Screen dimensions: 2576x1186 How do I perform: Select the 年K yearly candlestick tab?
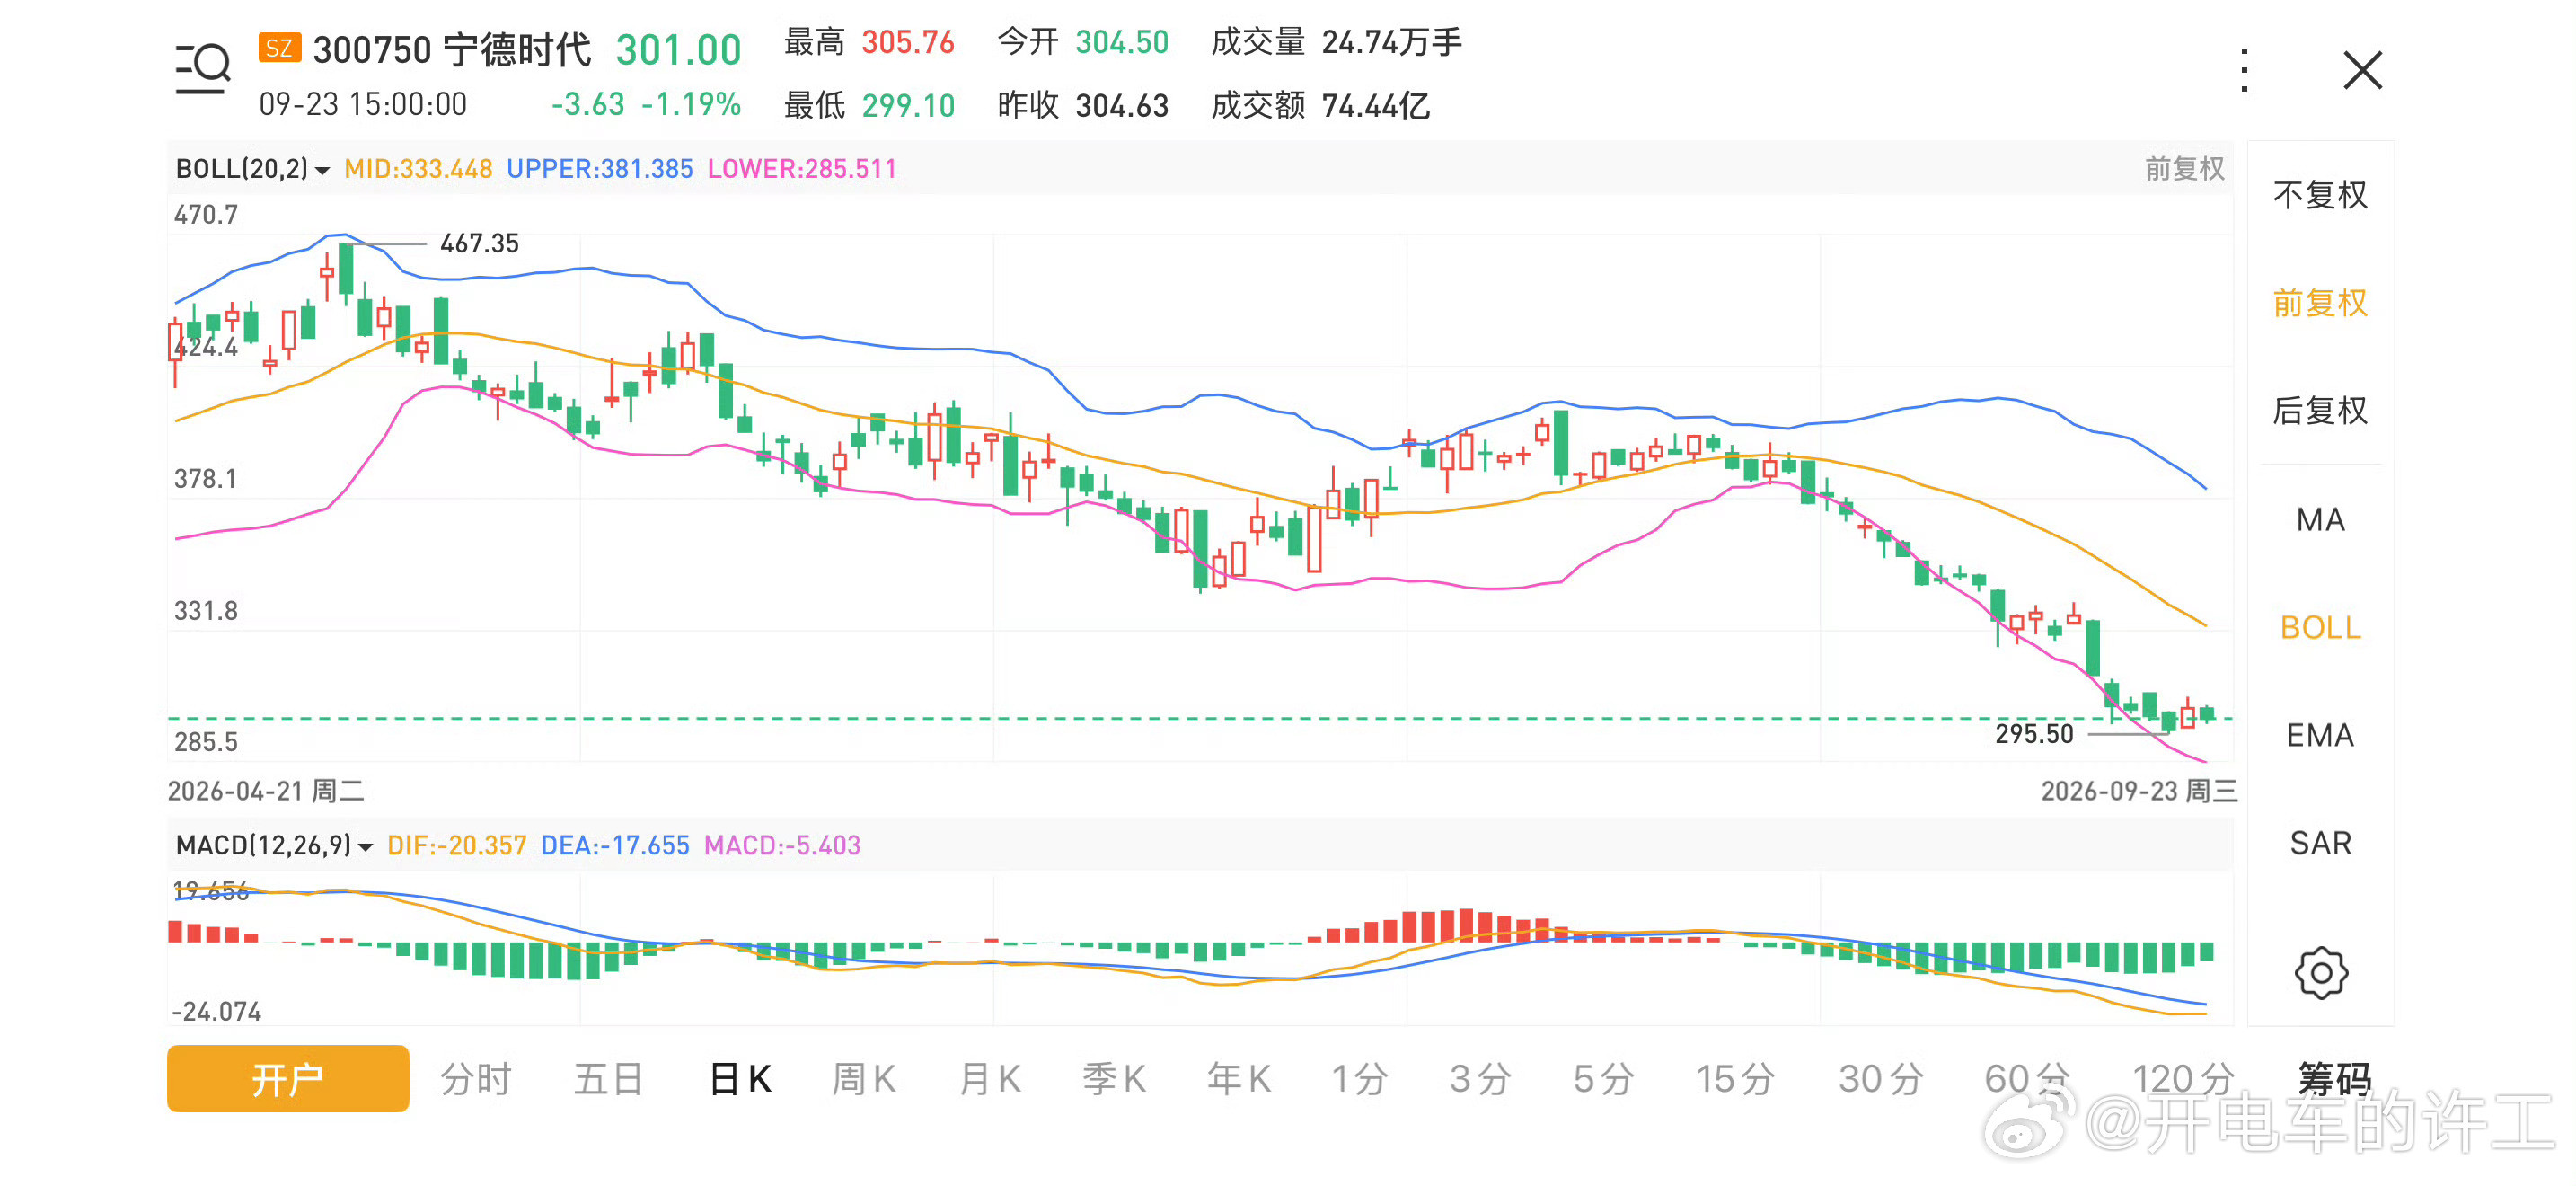click(x=1239, y=1079)
